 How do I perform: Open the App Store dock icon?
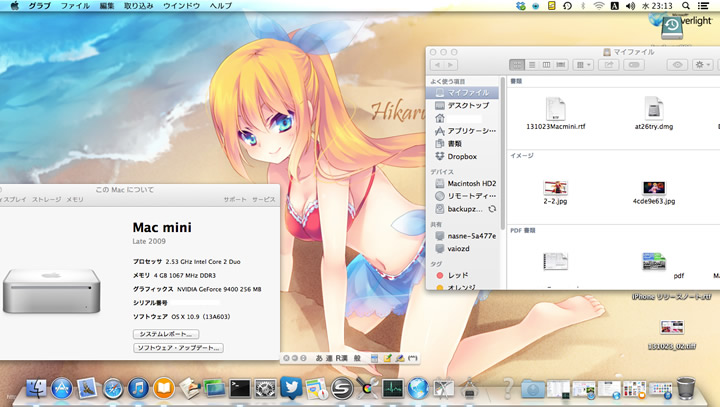[62, 389]
